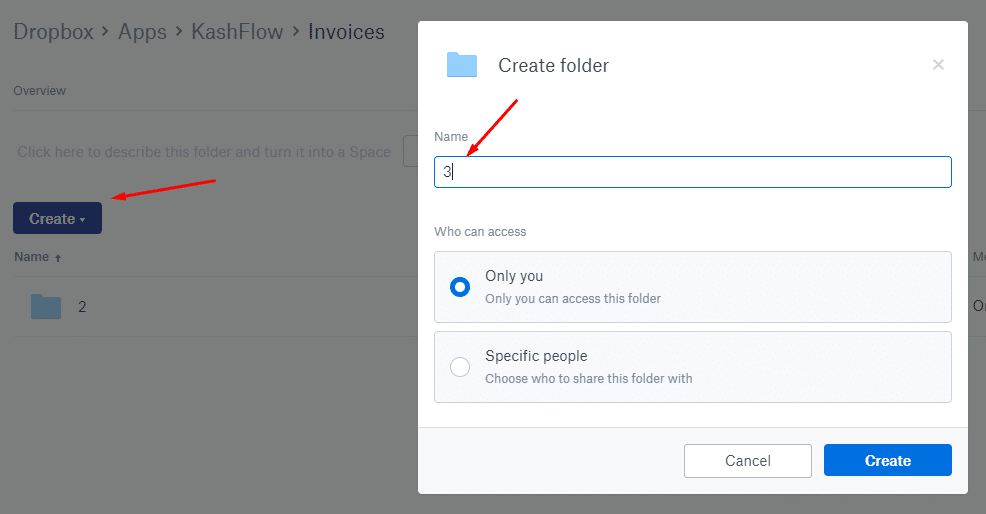Click the folder icon in Create folder dialog

(461, 65)
